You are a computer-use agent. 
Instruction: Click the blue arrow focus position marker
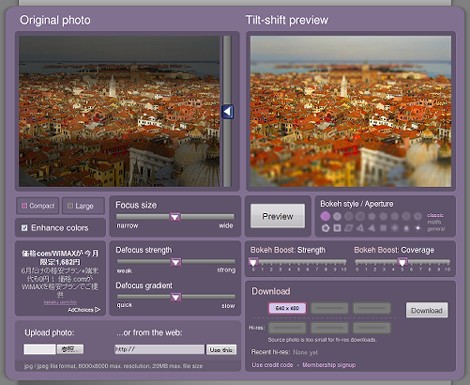tap(227, 111)
